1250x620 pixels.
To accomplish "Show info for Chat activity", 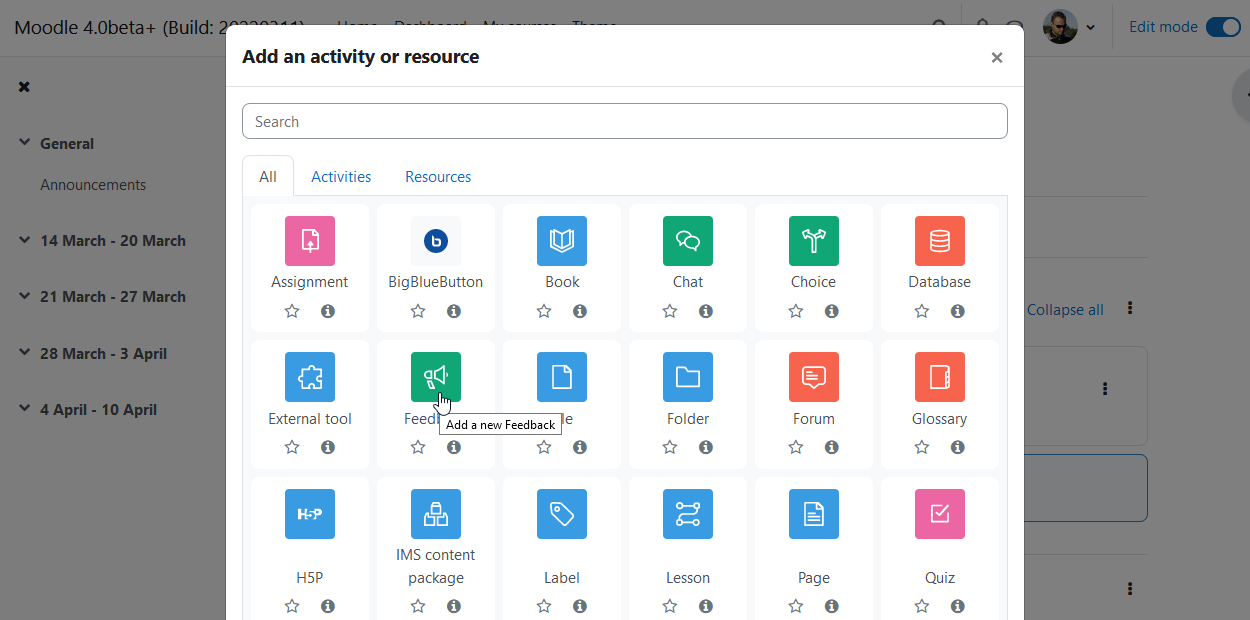I will click(706, 311).
